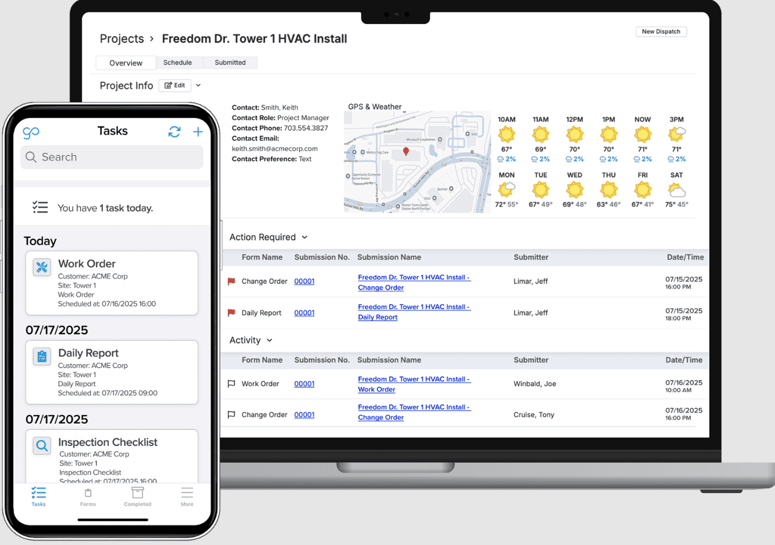Click the Date/Time header in Action Required
Image resolution: width=775 pixels, height=545 pixels.
685,257
